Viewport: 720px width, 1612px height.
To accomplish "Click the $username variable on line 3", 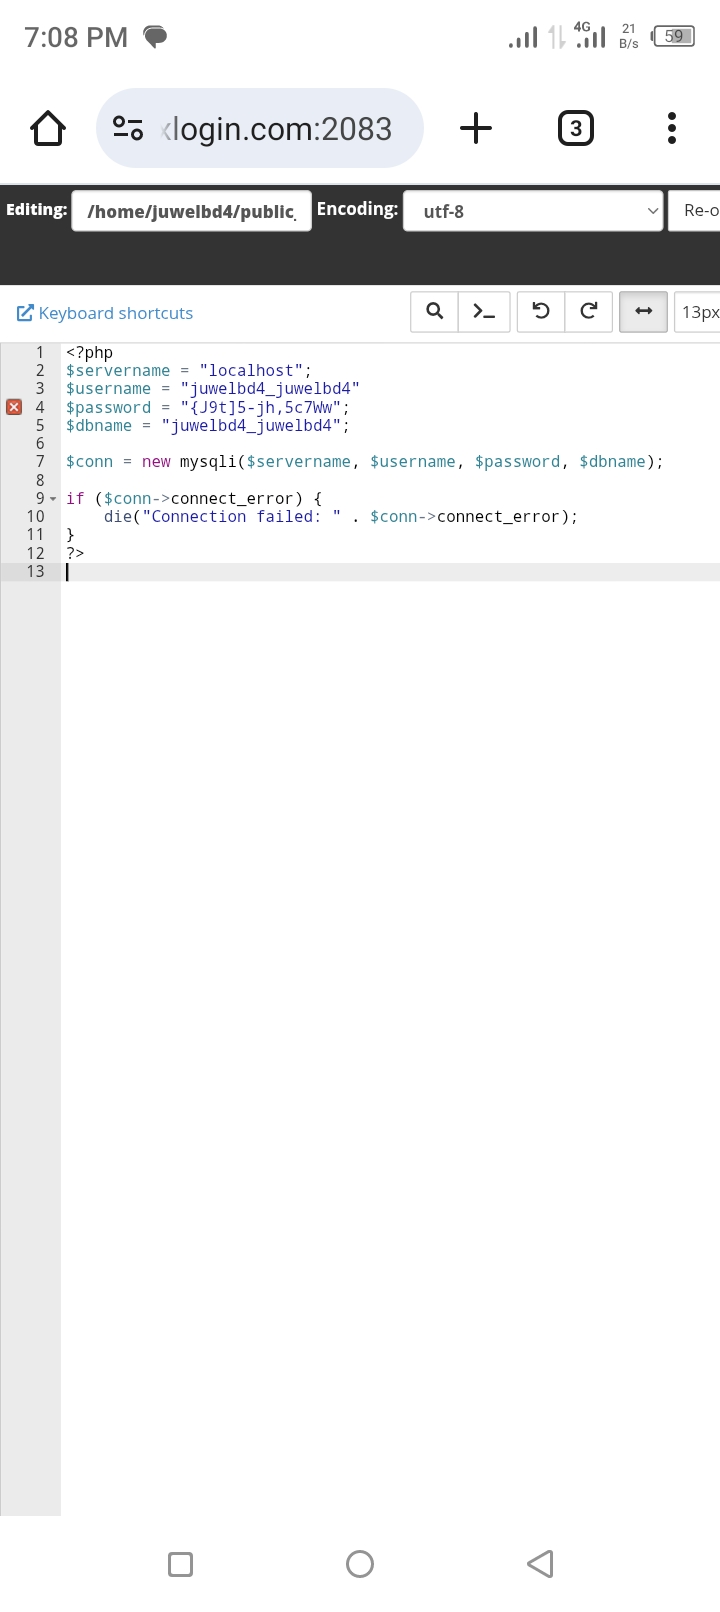I will click(x=108, y=388).
